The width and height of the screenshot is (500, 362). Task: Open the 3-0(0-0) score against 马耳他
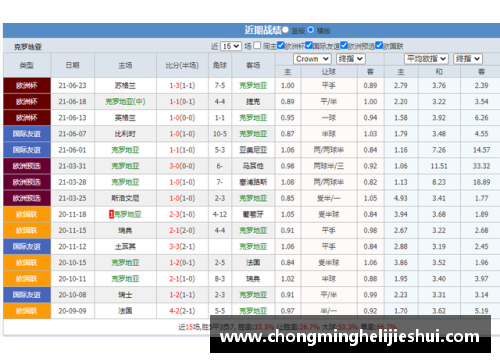point(182,166)
